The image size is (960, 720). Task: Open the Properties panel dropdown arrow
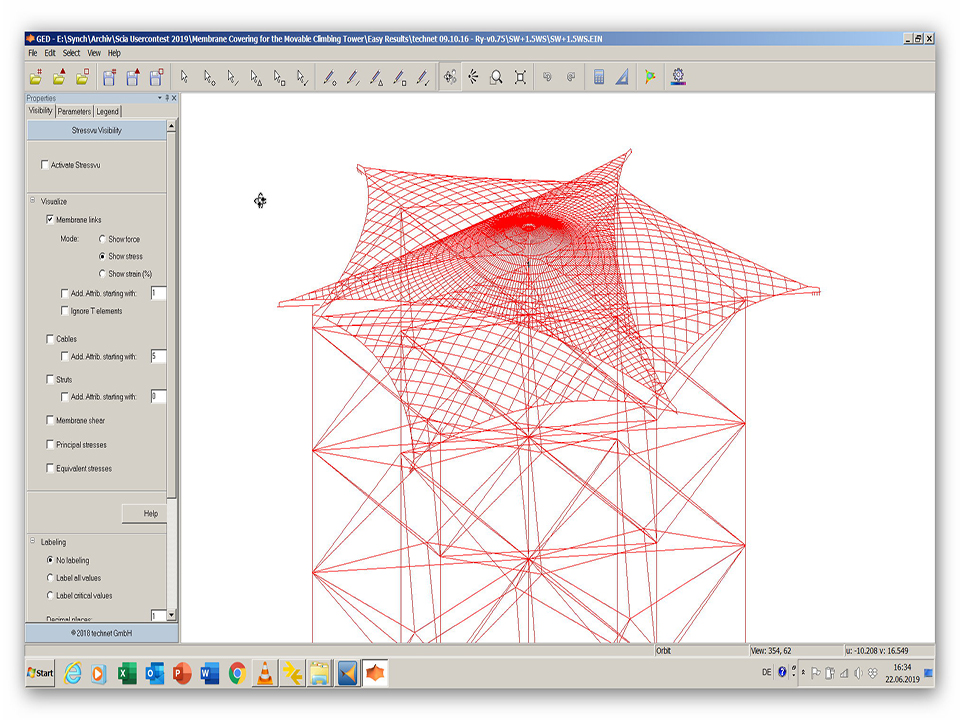(x=160, y=98)
